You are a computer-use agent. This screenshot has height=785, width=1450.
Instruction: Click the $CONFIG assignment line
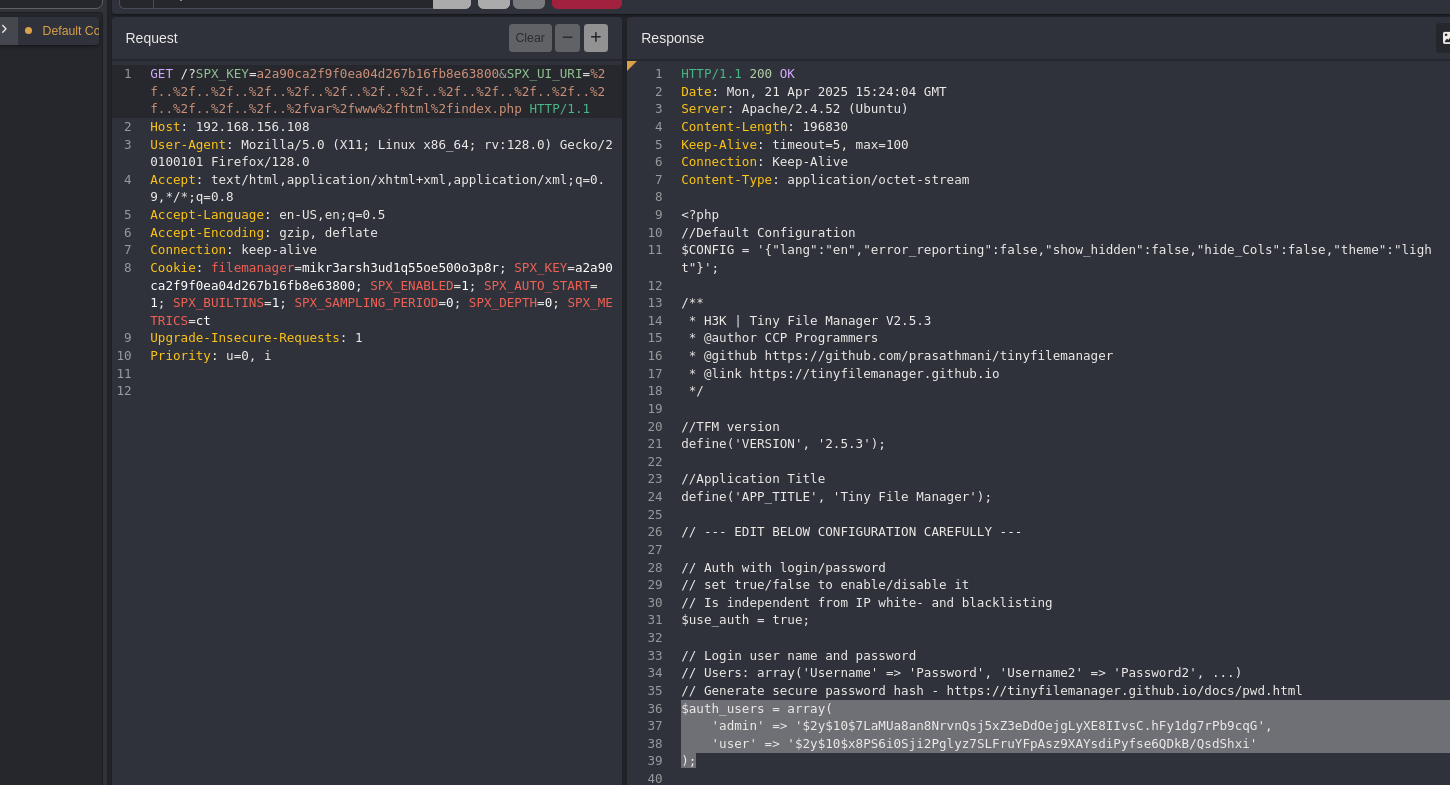(1056, 259)
